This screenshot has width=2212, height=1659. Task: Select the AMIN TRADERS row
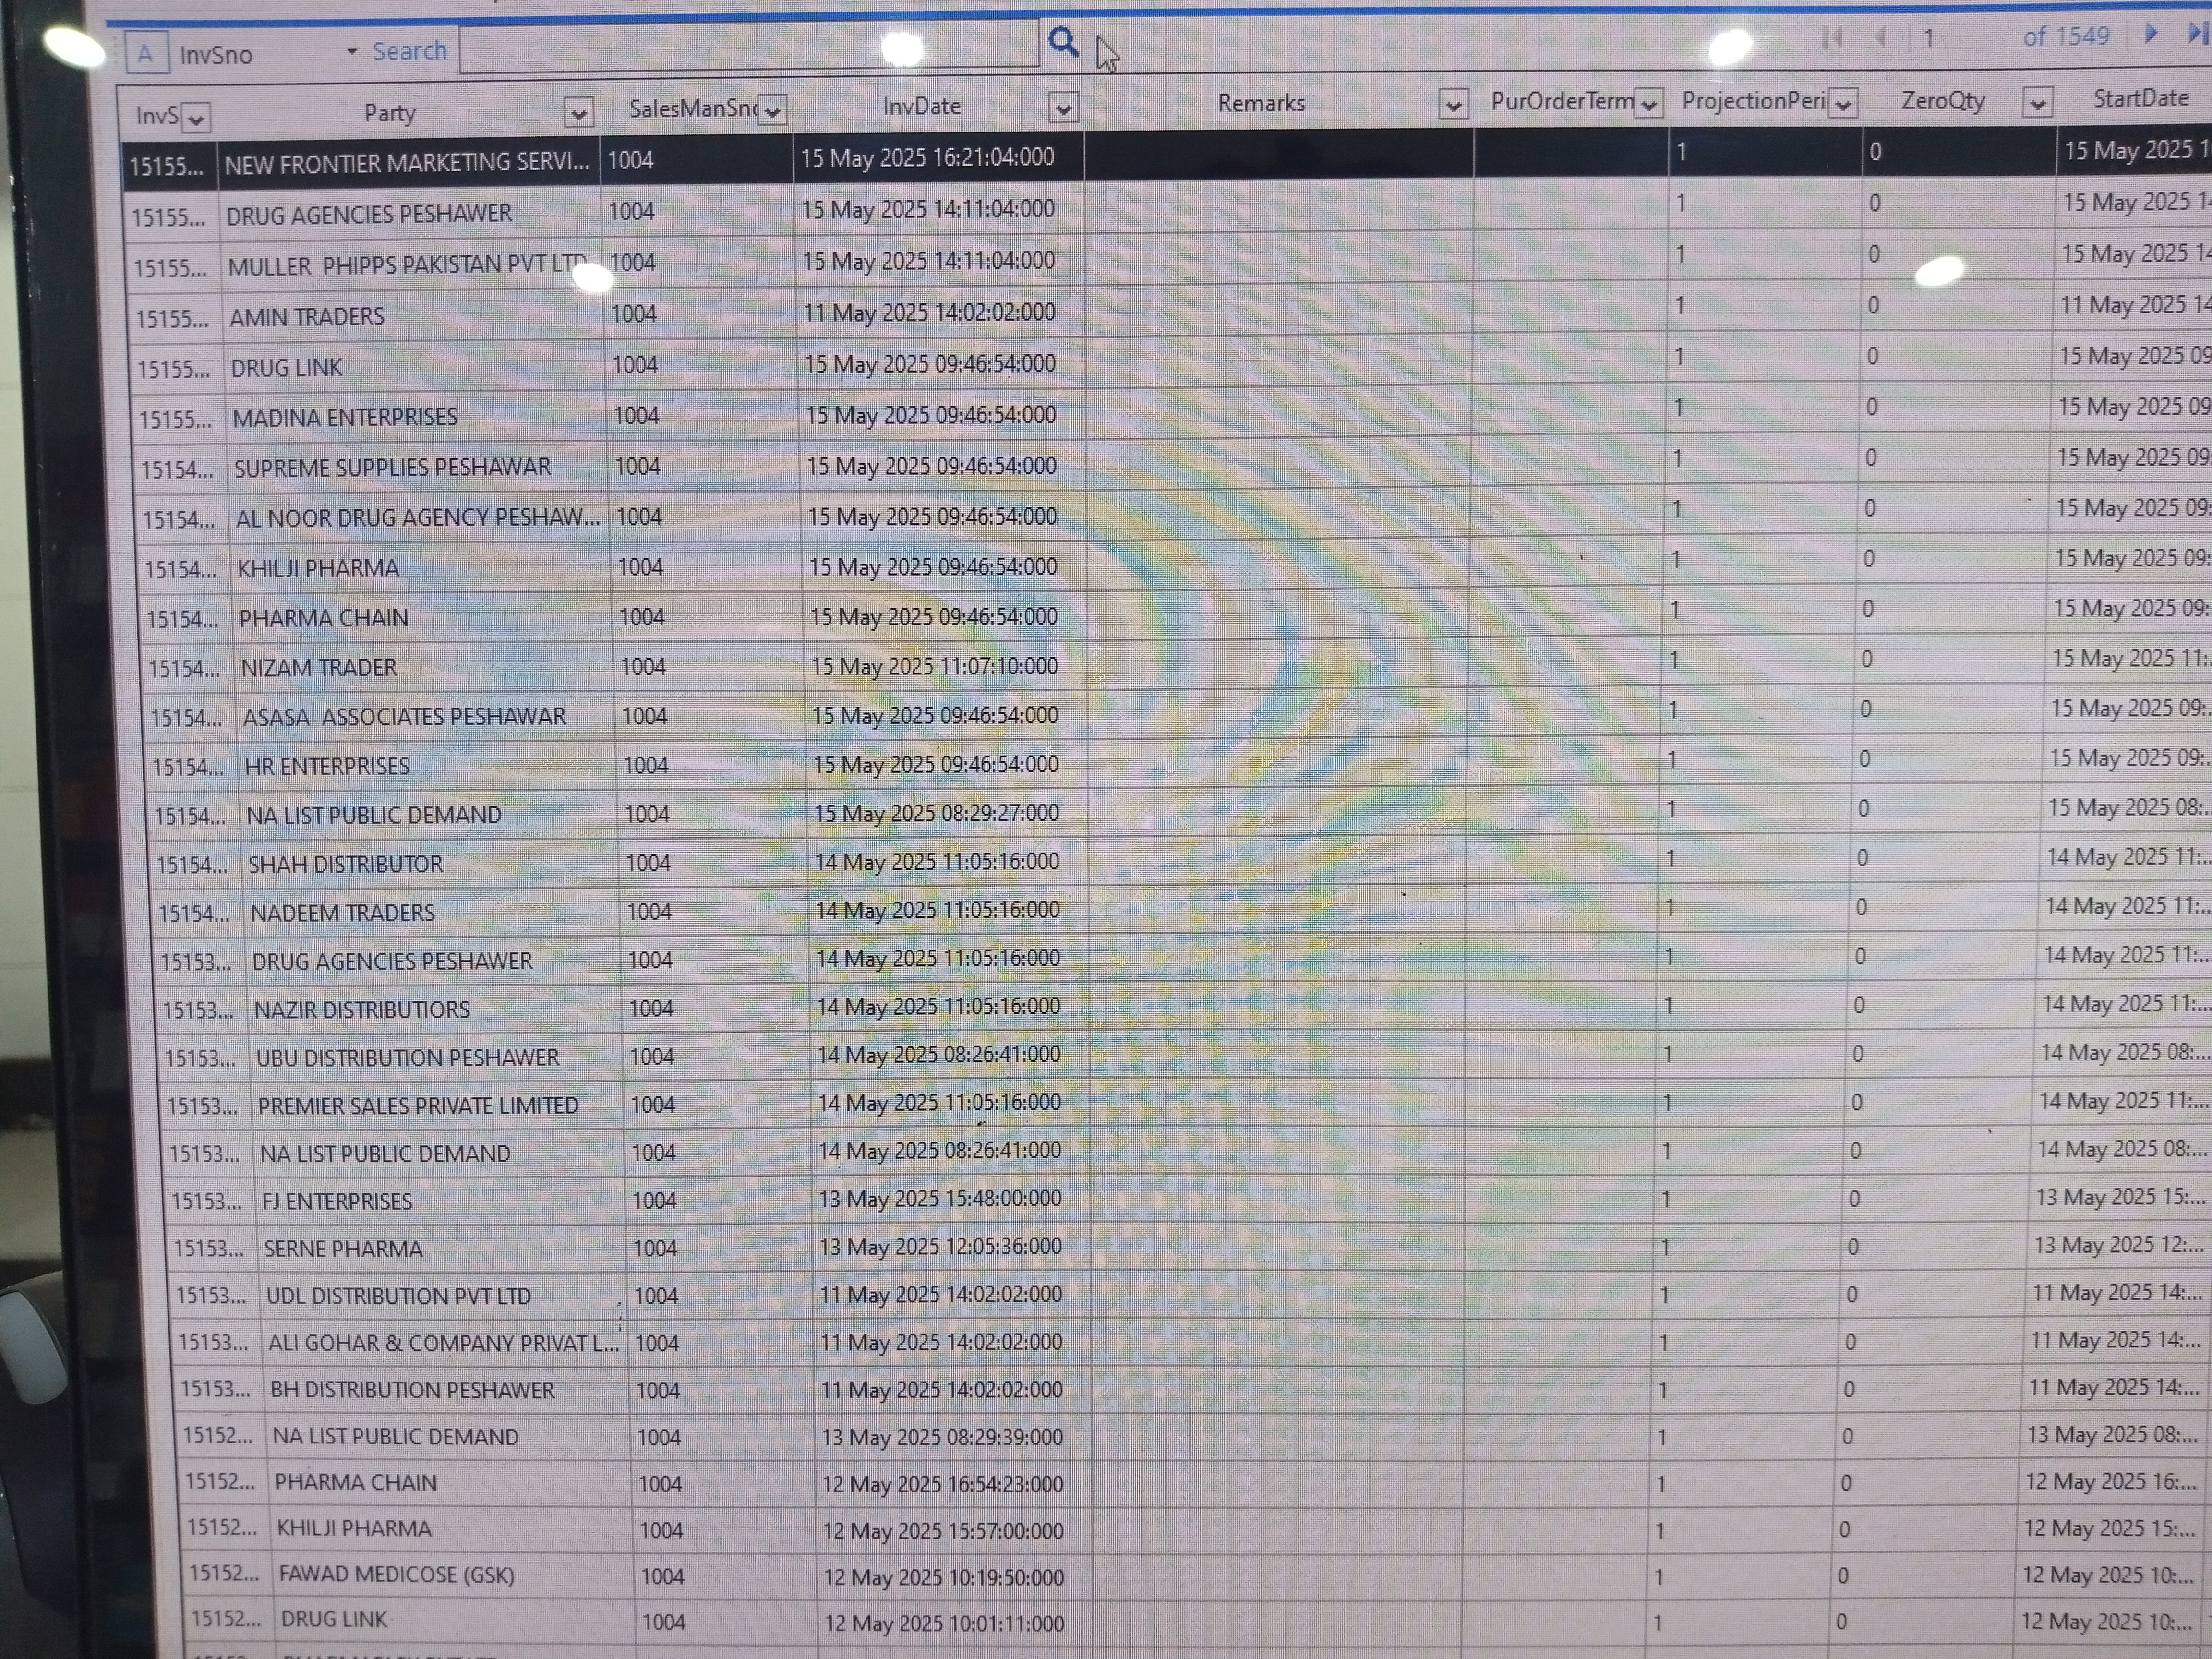click(306, 317)
